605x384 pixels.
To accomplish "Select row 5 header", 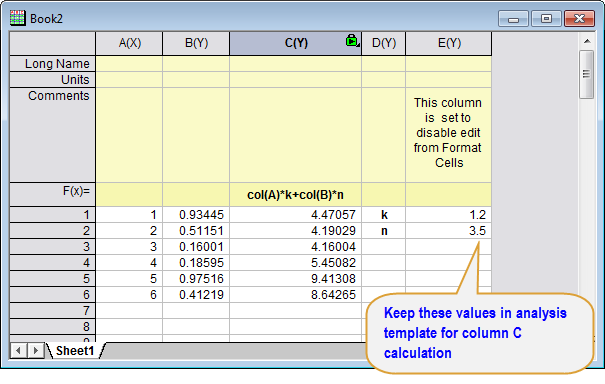I will click(52, 279).
